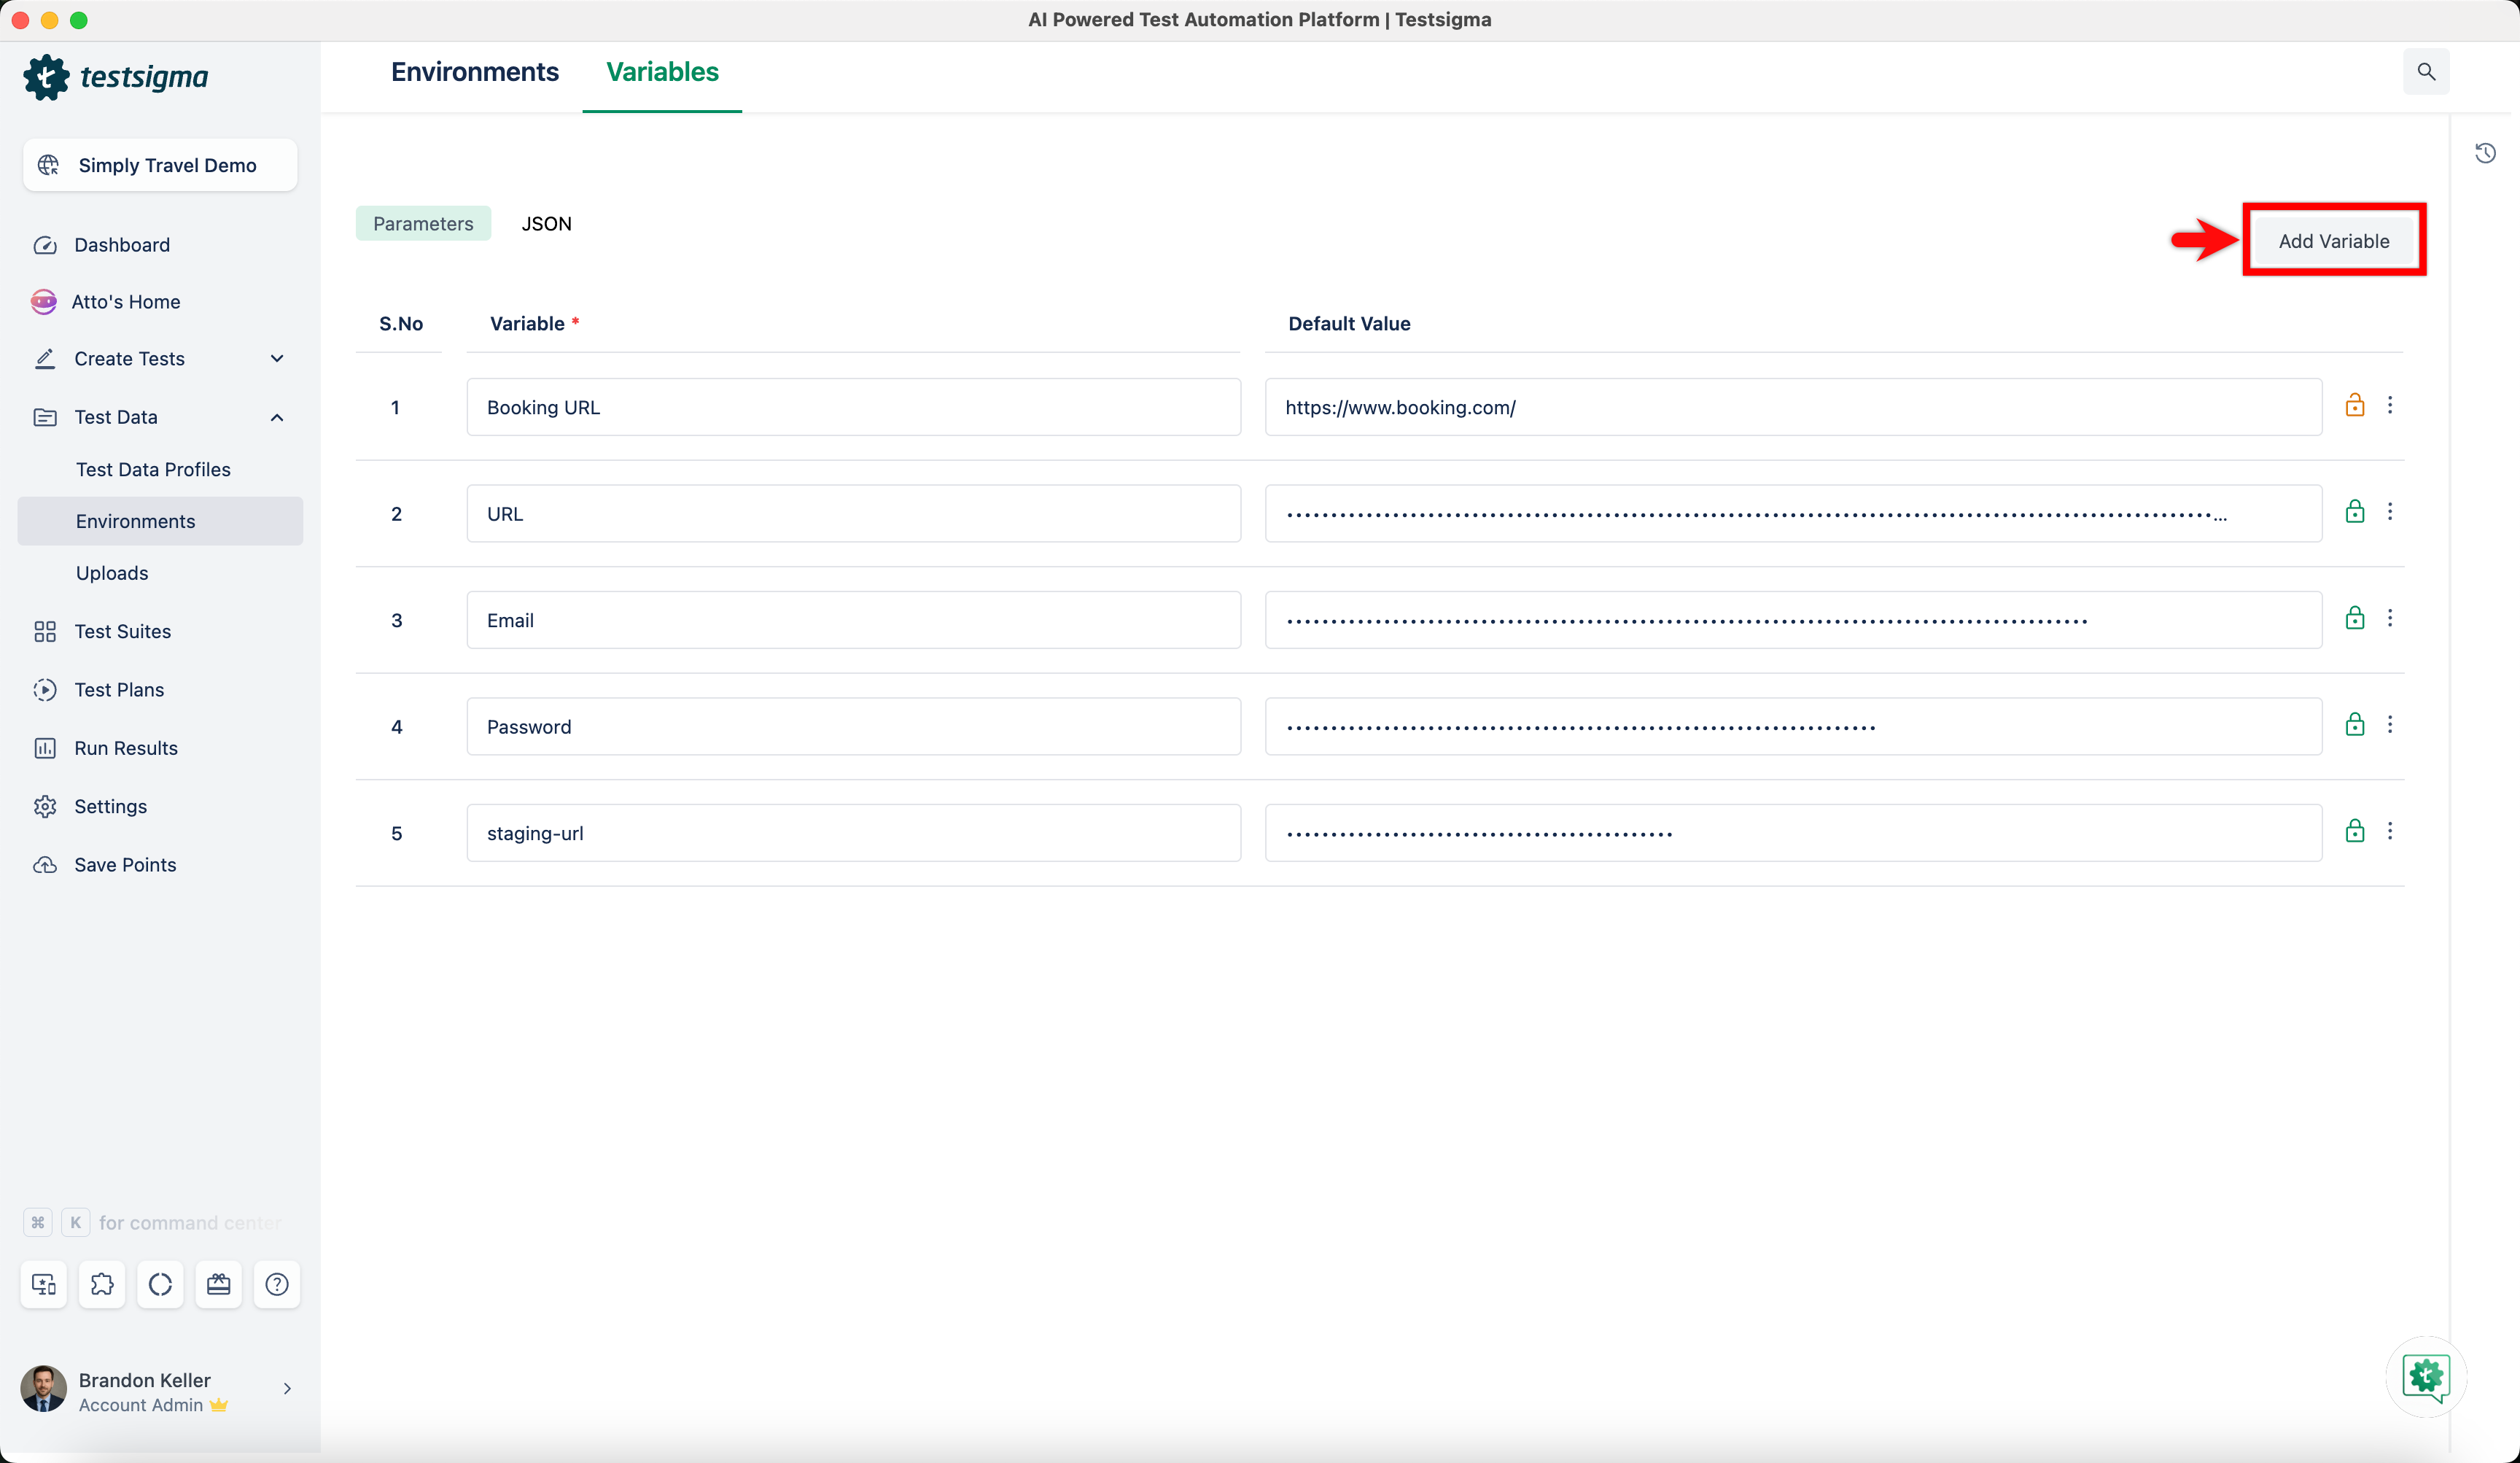Open the three-dot menu on the Email row
The height and width of the screenshot is (1463, 2520).
2391,618
